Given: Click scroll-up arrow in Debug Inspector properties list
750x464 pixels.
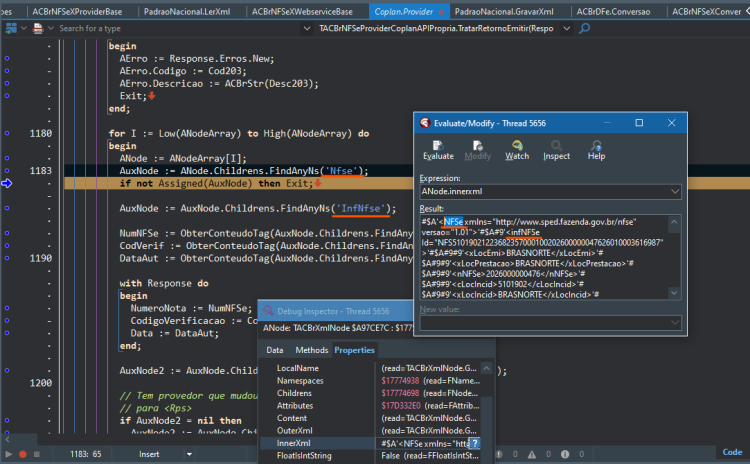Looking at the screenshot, I should pos(486,368).
